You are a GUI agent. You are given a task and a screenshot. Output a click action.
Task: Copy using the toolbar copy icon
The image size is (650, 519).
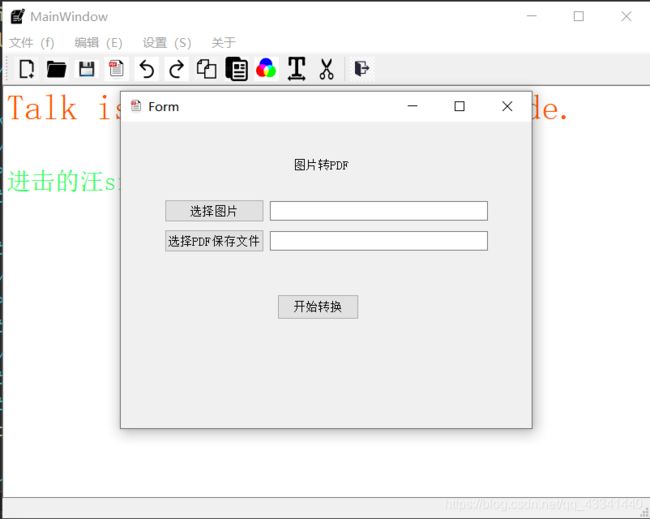click(206, 69)
